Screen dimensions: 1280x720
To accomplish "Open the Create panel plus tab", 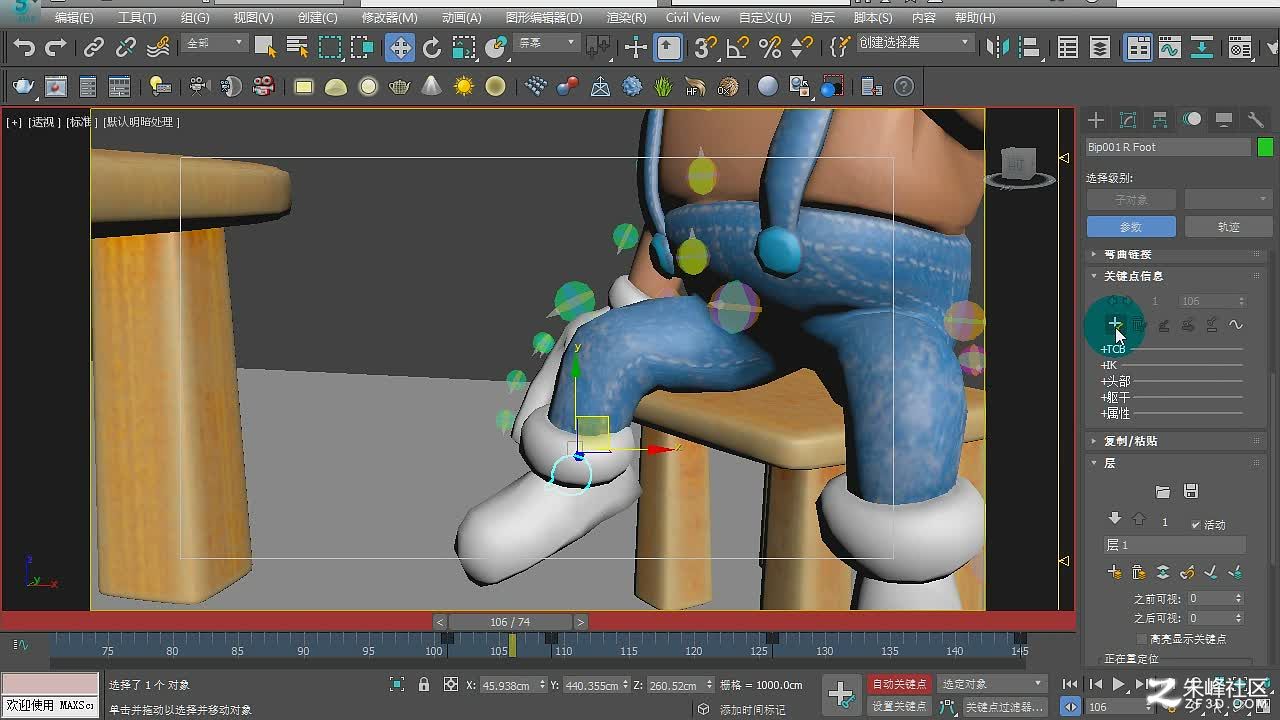I will tap(1096, 120).
